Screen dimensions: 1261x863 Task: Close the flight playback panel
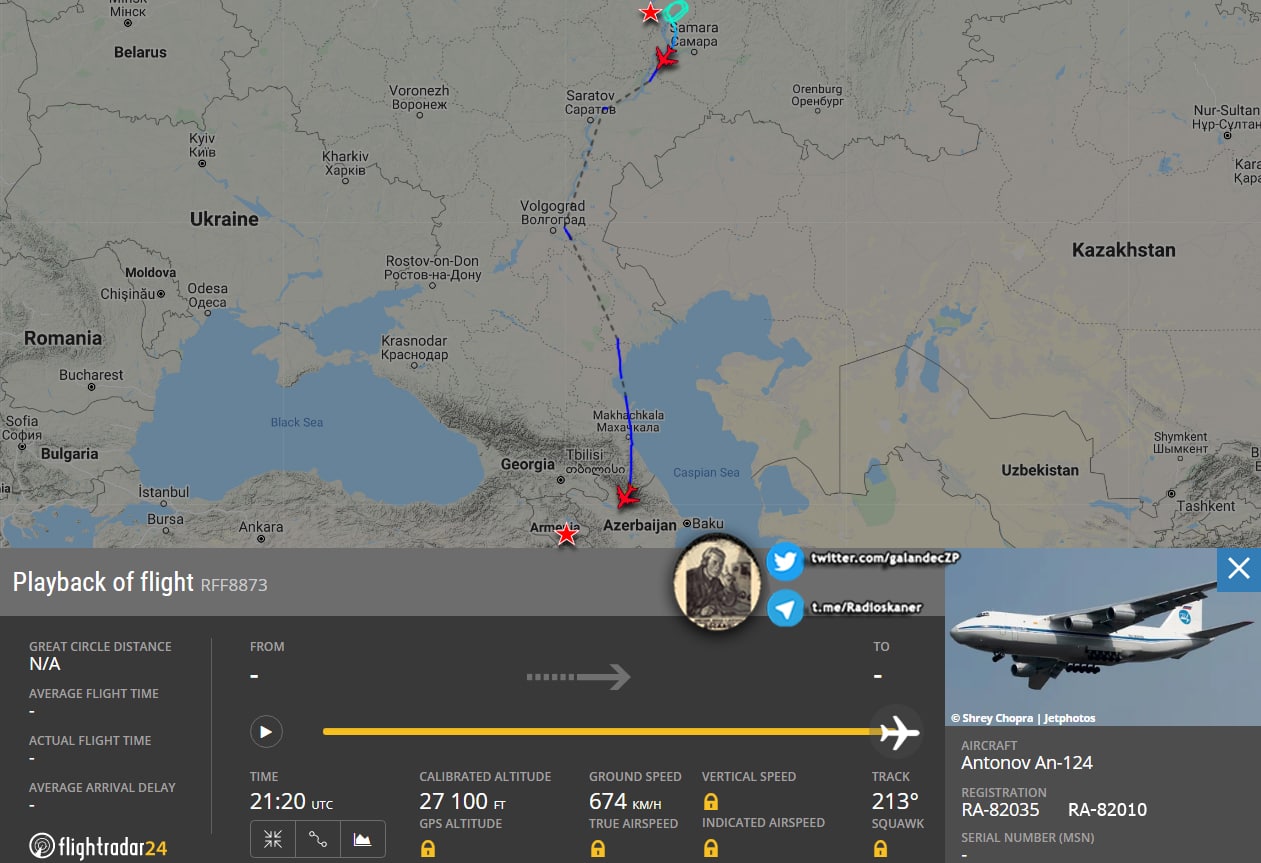point(1239,569)
